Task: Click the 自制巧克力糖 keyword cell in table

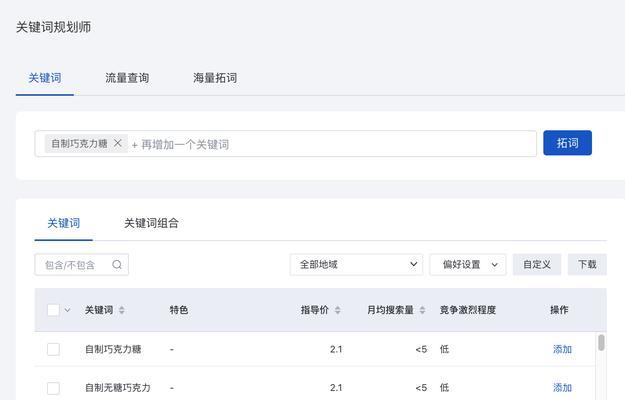Action: point(113,349)
